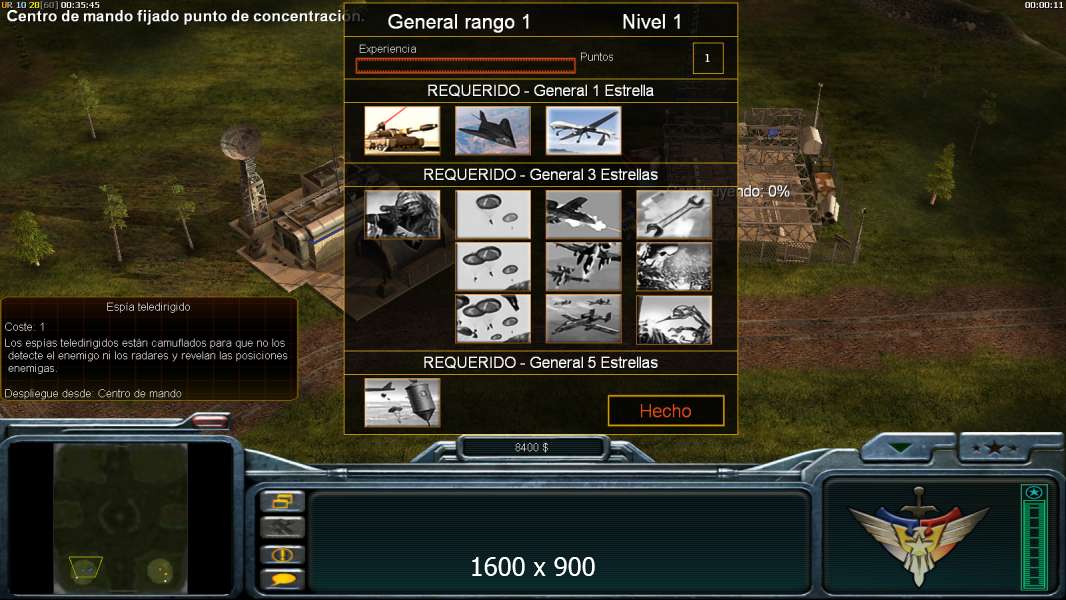This screenshot has width=1066, height=600.
Task: Click the minimap radar view
Action: click(120, 518)
